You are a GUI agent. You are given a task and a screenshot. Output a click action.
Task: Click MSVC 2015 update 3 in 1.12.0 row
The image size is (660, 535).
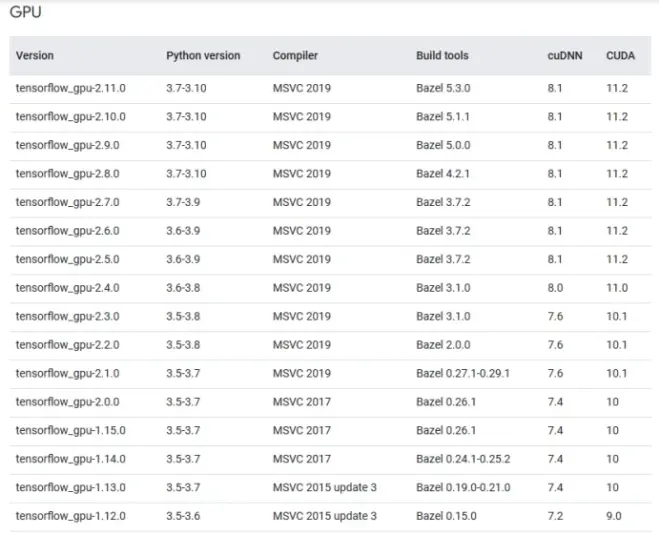[325, 516]
